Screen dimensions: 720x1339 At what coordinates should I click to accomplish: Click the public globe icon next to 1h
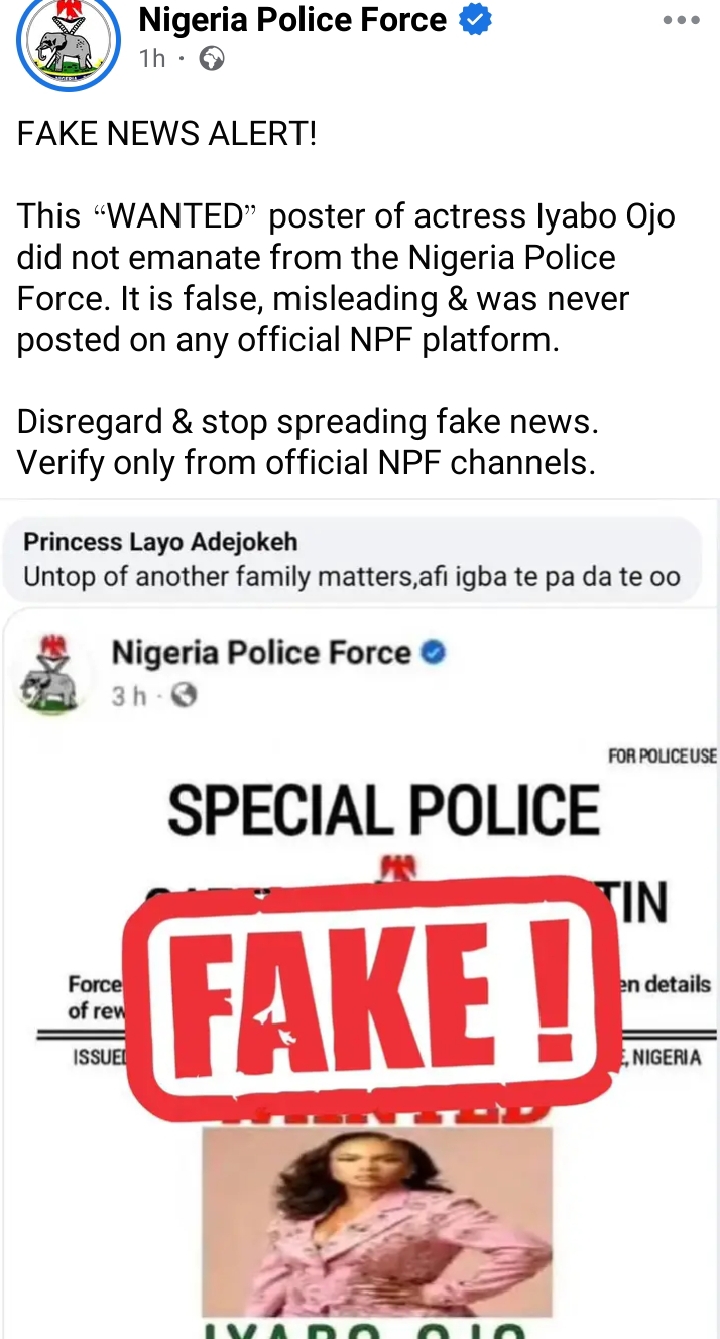[x=212, y=59]
